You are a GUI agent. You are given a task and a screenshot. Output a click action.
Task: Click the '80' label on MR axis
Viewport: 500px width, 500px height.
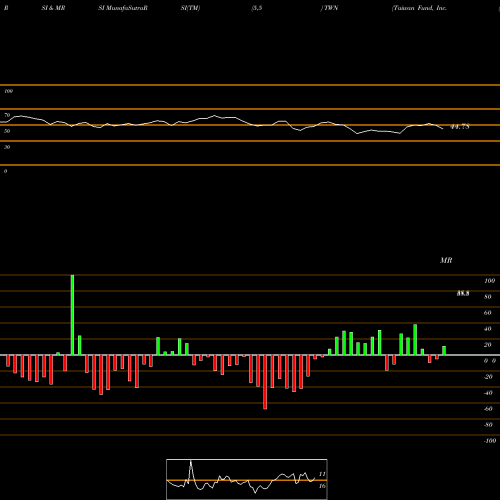tap(488, 297)
